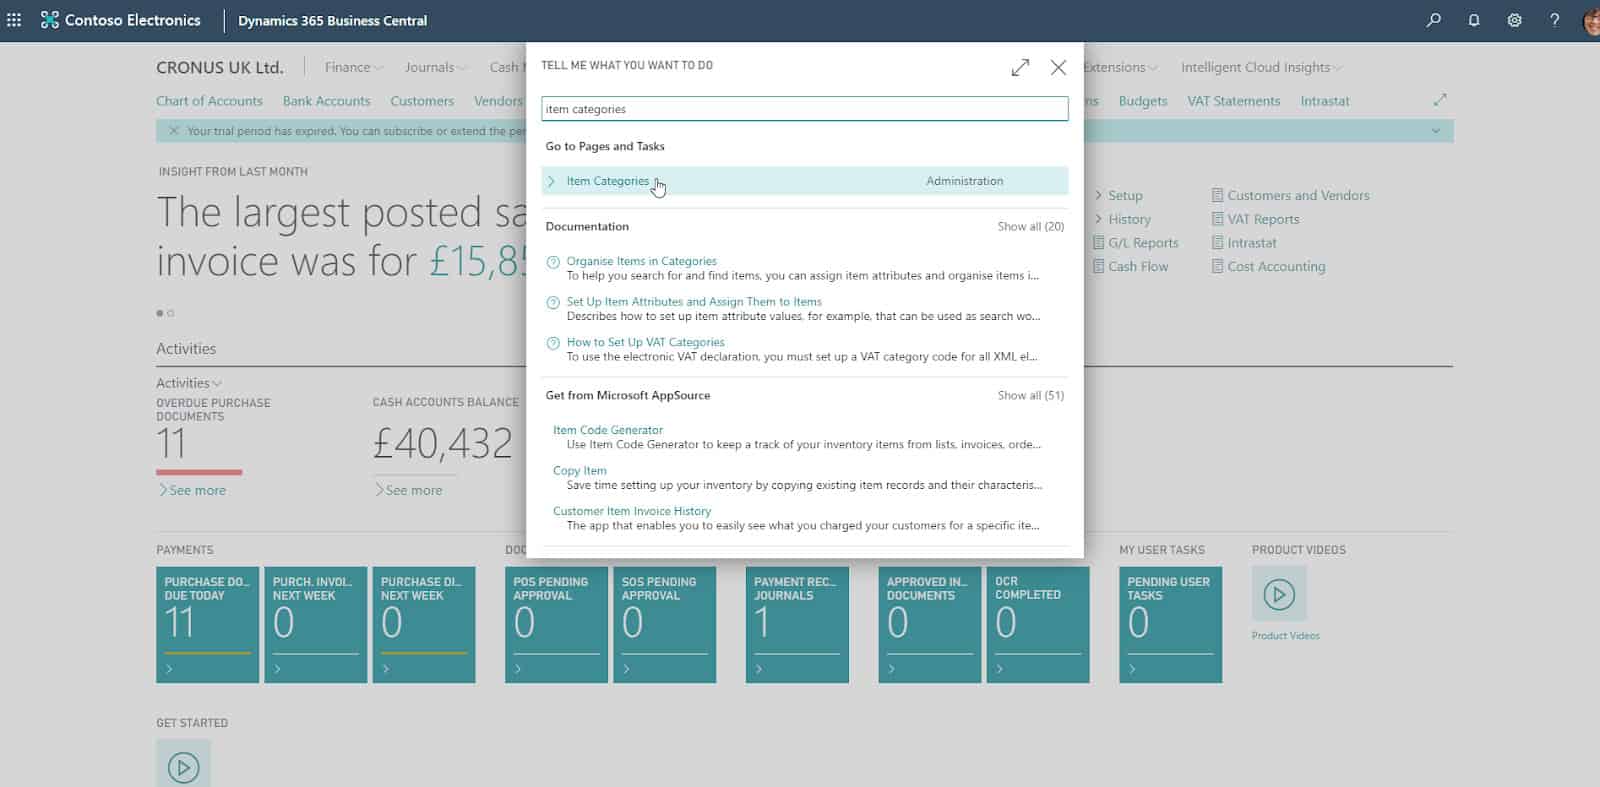This screenshot has height=787, width=1600.
Task: Open Organise Items in Categories documentation
Action: (x=641, y=261)
